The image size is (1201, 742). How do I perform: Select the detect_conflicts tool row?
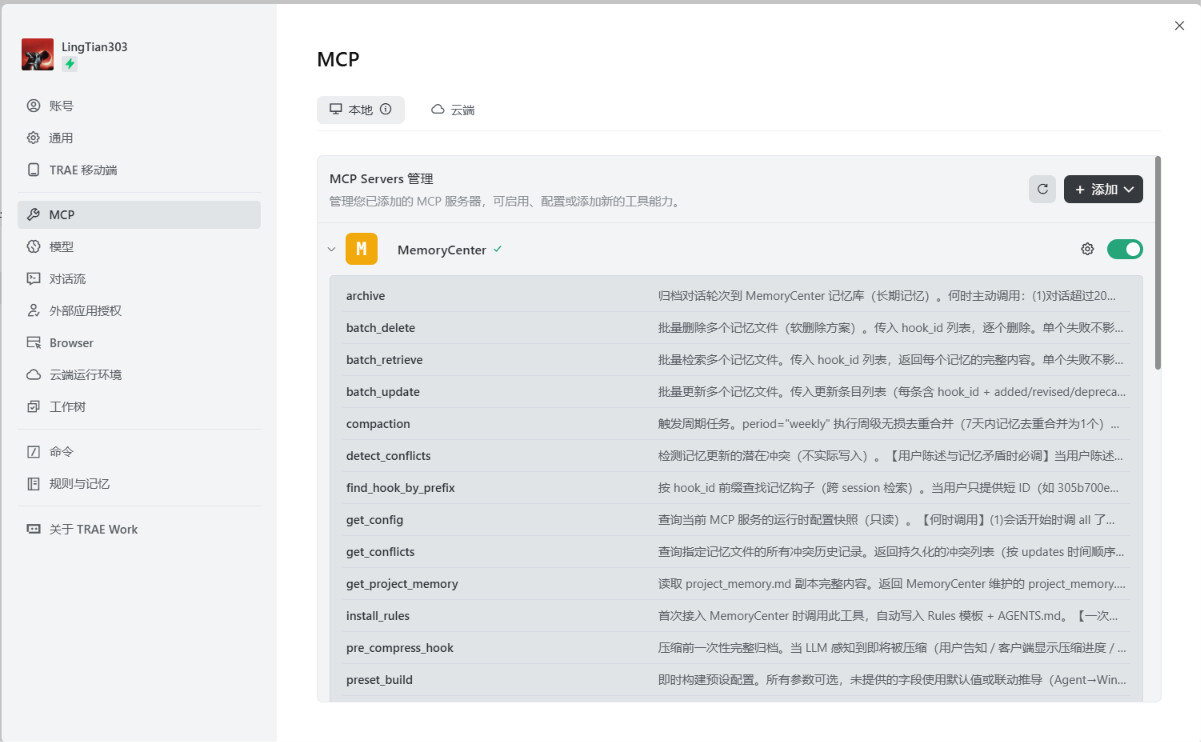click(x=736, y=456)
